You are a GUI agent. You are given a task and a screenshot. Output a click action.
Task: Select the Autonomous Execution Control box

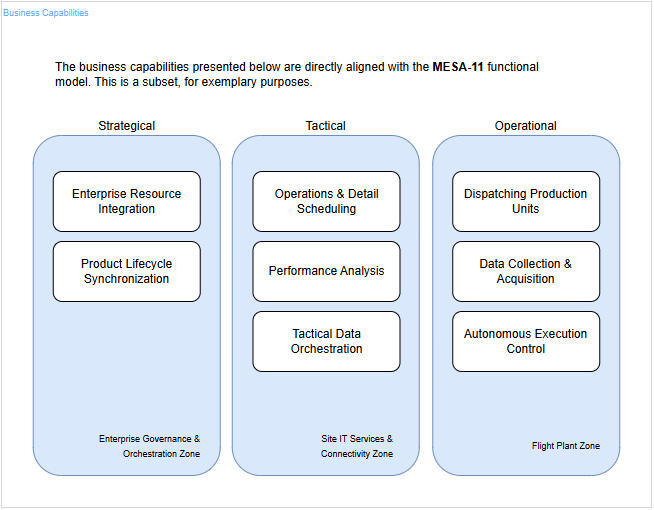[x=526, y=341]
